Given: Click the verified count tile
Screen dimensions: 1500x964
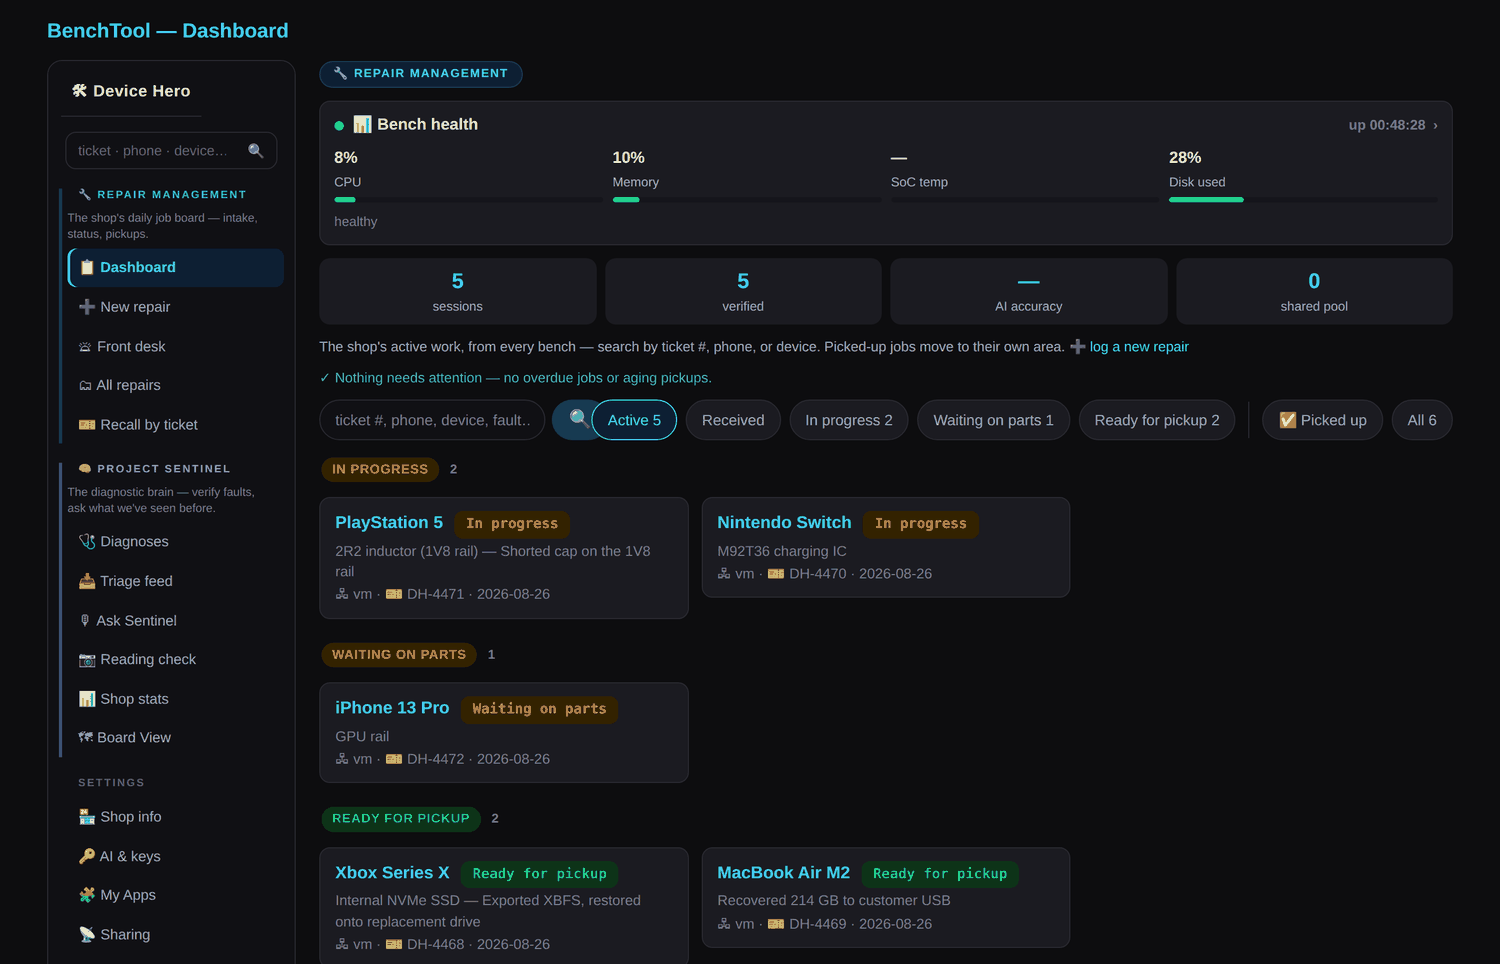Looking at the screenshot, I should point(743,291).
